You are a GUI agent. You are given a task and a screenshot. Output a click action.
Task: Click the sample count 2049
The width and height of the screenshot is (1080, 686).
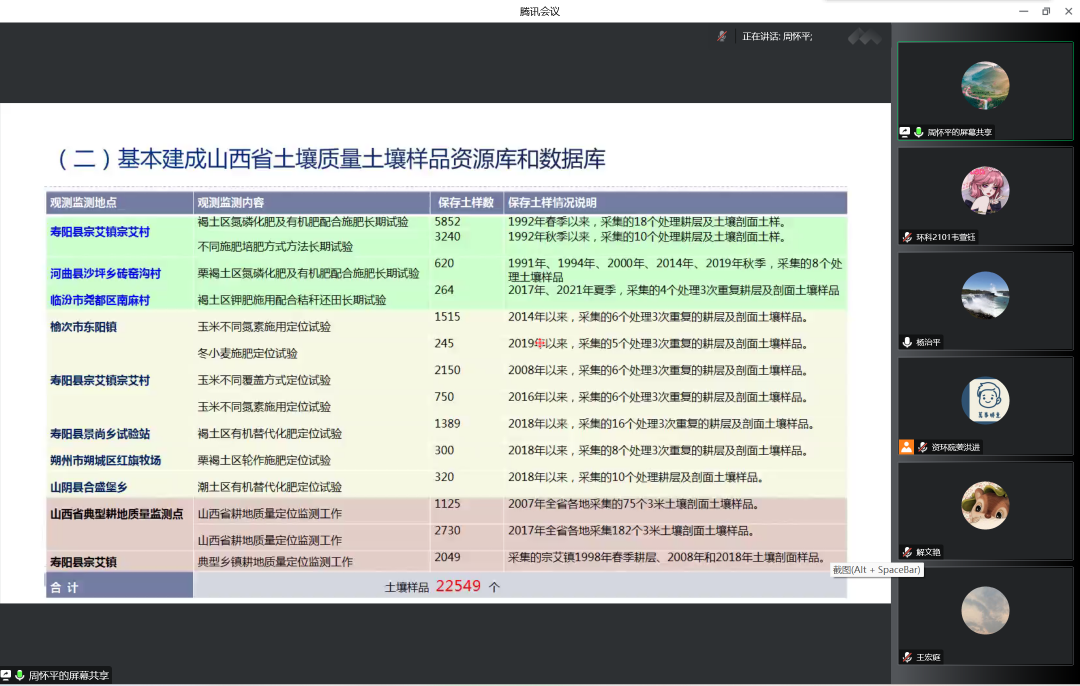(x=447, y=557)
